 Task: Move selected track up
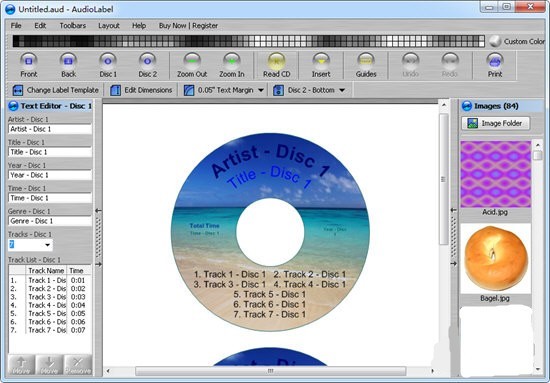pos(21,365)
